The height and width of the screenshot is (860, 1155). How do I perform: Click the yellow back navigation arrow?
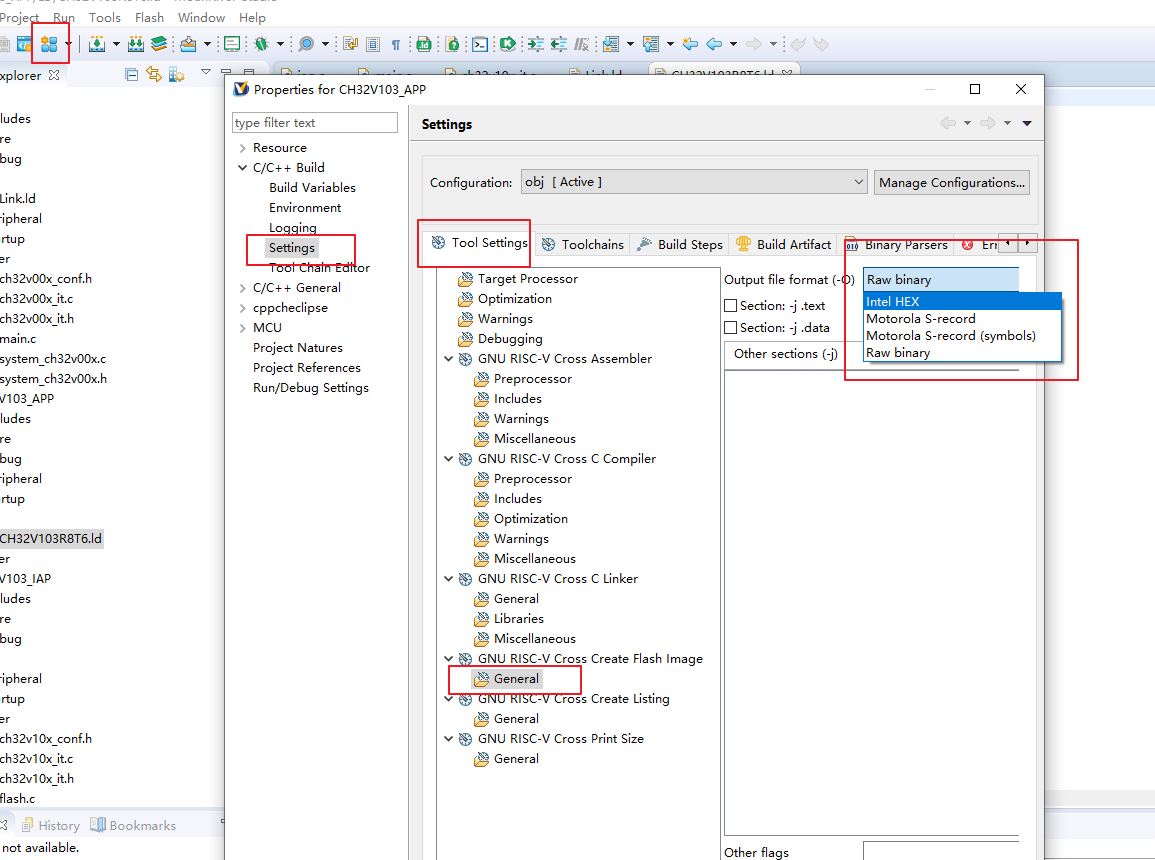click(690, 44)
